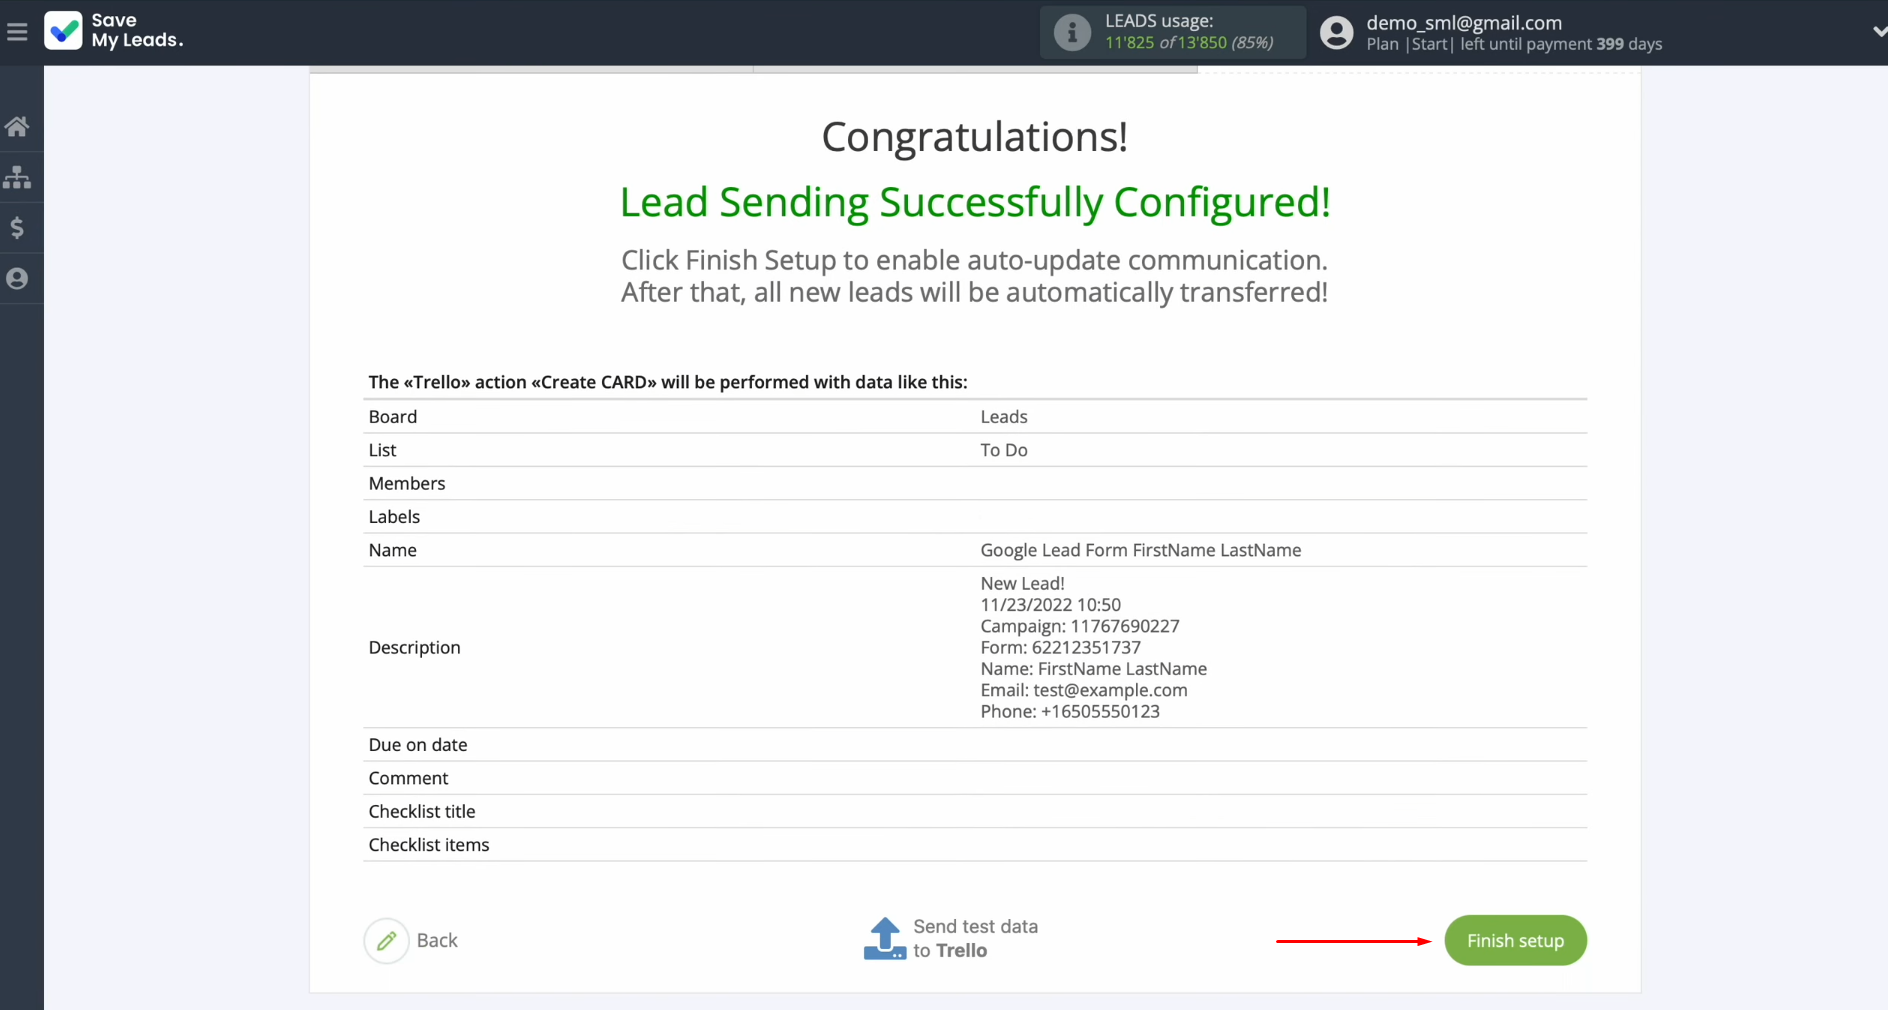Click the Due on date row label
Viewport: 1888px width, 1010px height.
418,745
